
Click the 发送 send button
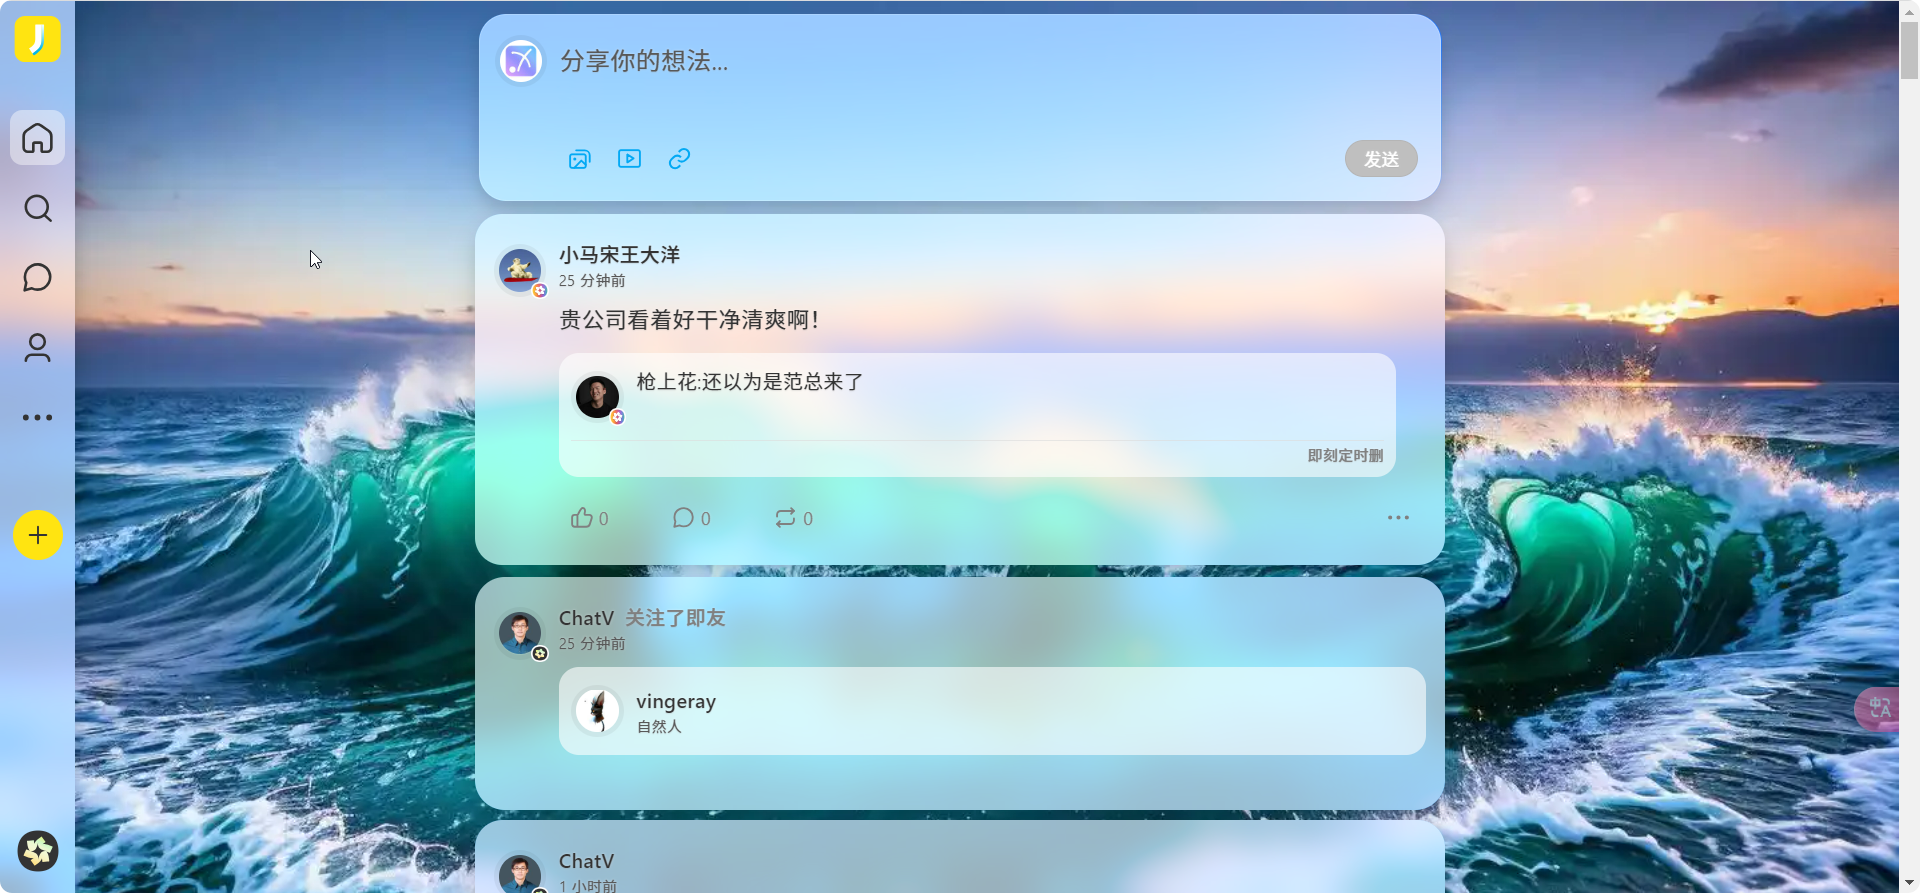coord(1381,159)
